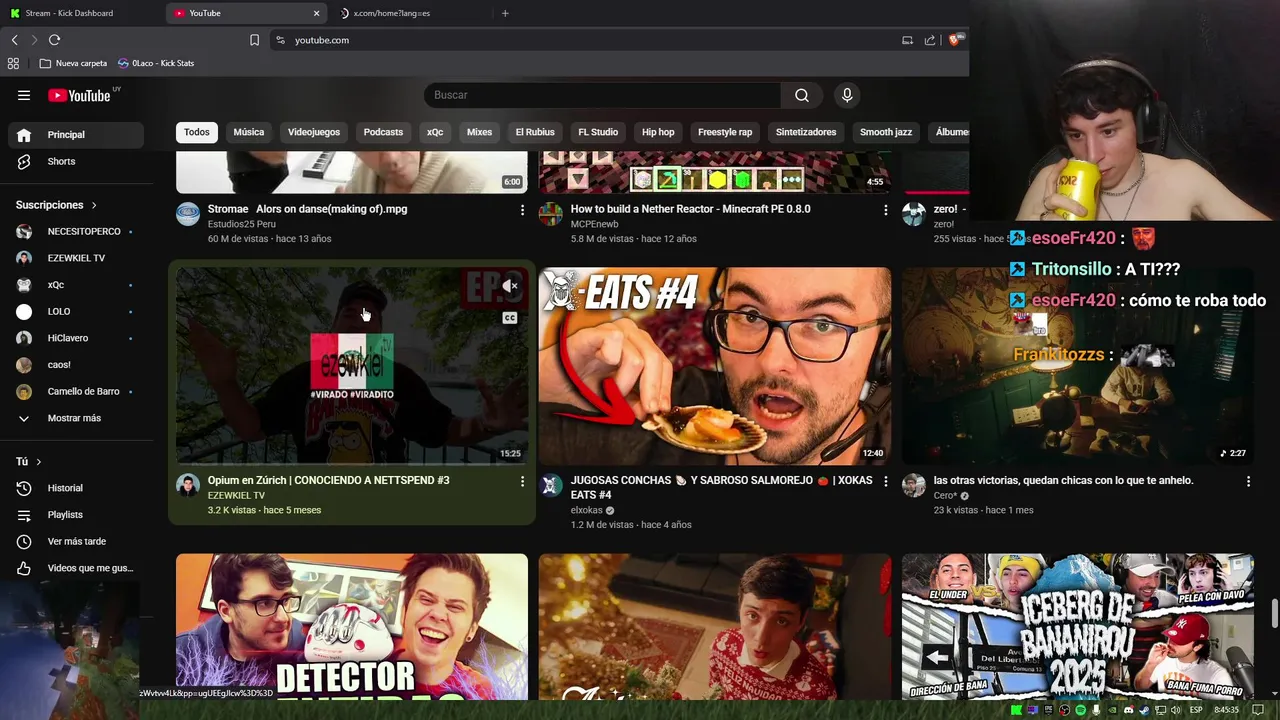Expand the Tú section

[29, 462]
